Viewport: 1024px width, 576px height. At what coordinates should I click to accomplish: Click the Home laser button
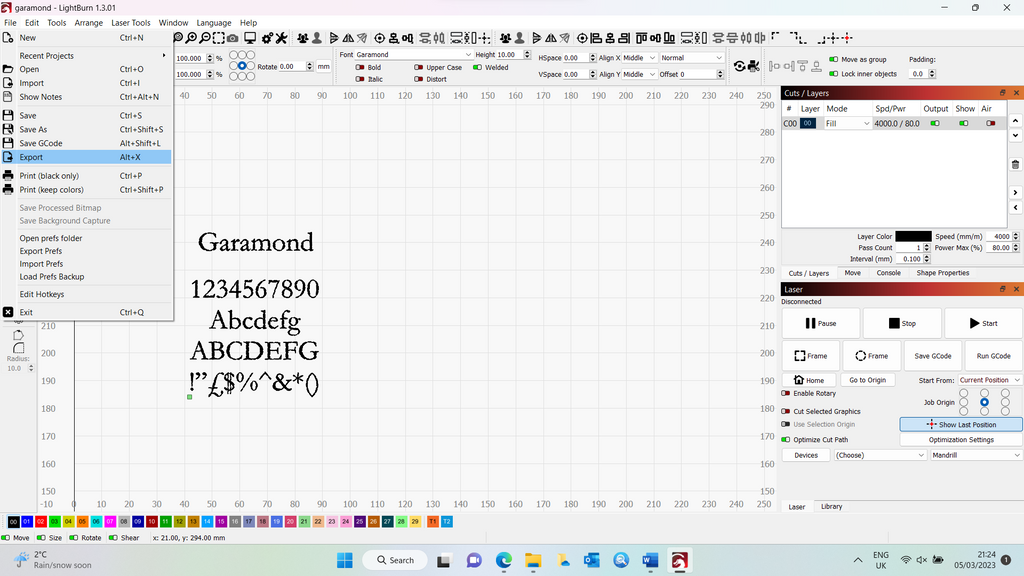[809, 380]
